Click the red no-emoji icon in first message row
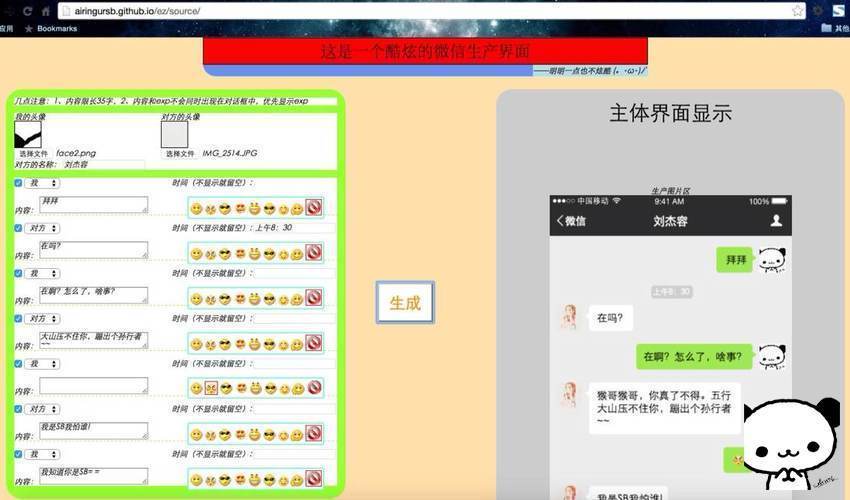This screenshot has width=850, height=500. tap(313, 207)
